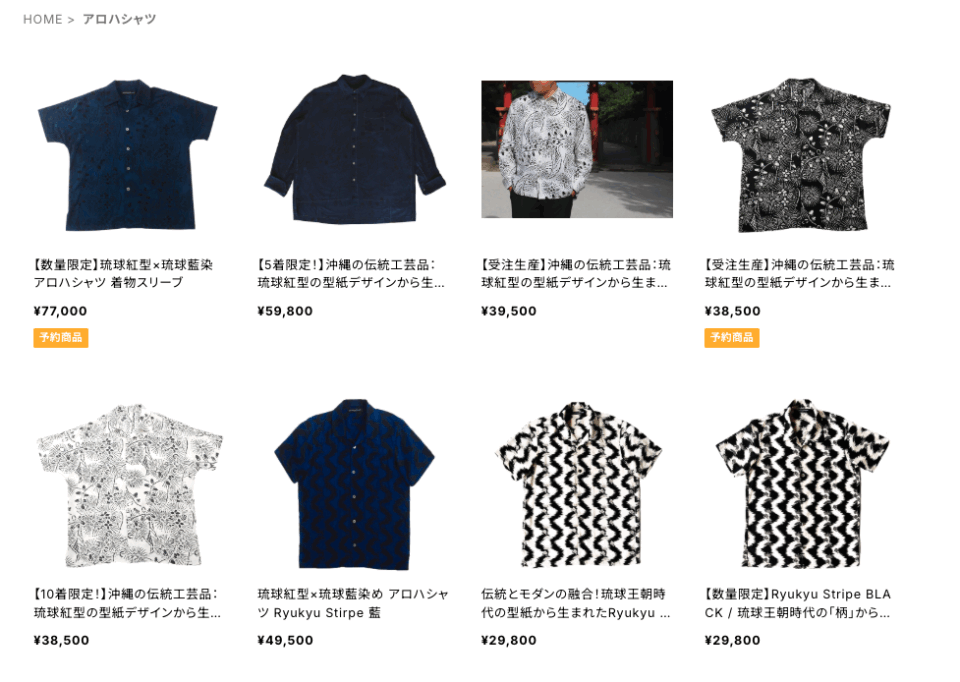The image size is (960, 682).
Task: Select the blue wavy-stripe shirt image
Action: coord(354,484)
